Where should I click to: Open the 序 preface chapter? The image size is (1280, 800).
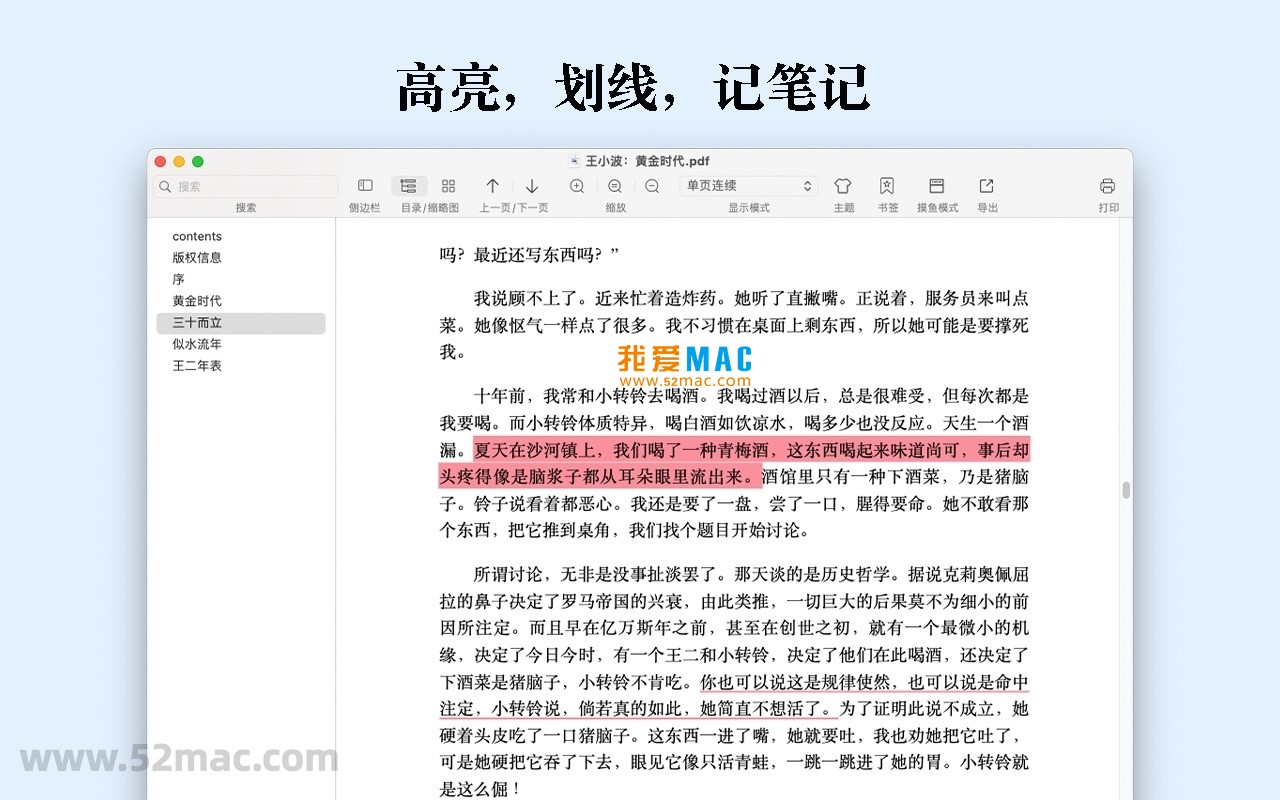point(180,279)
